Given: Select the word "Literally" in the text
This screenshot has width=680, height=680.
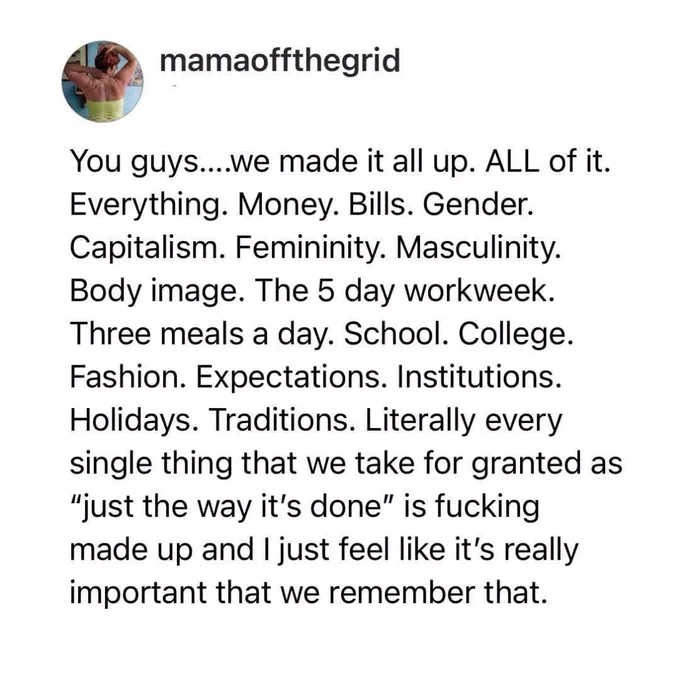Looking at the screenshot, I should pos(421,421).
